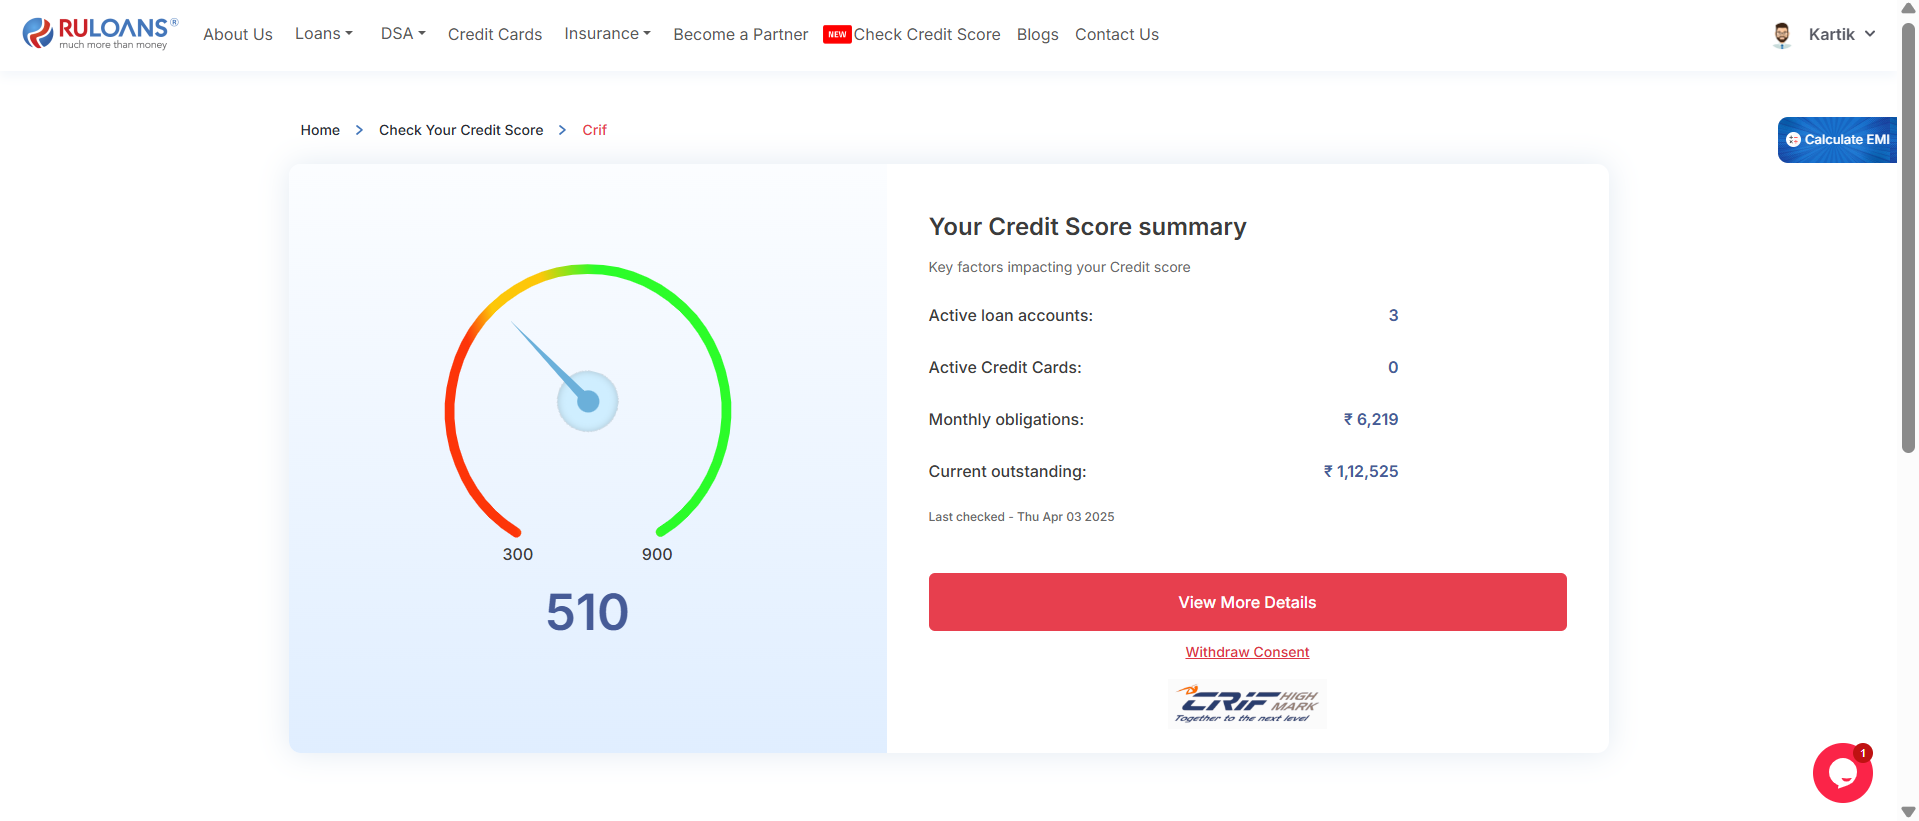
Task: Expand the DSA dropdown menu
Action: (x=402, y=34)
